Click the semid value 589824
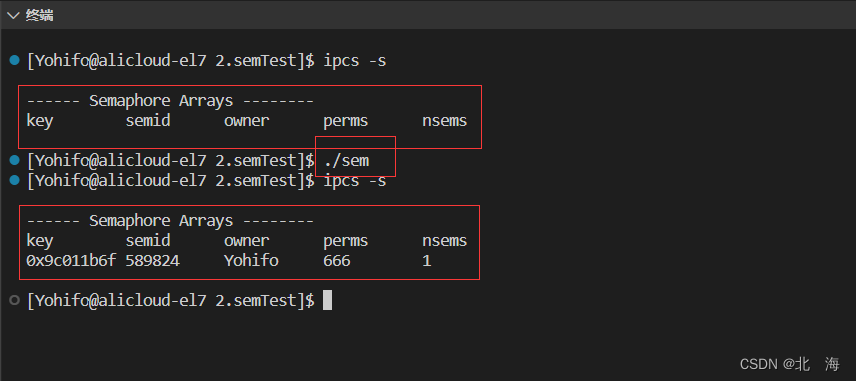 (x=152, y=260)
